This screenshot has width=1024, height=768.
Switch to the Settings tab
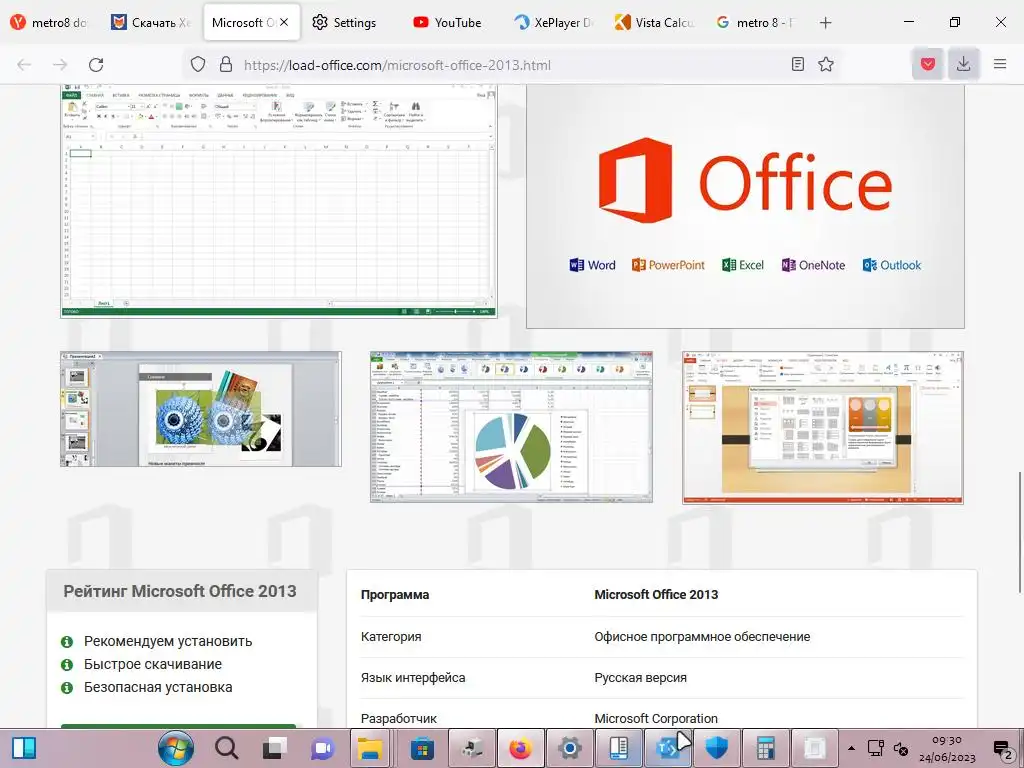click(x=345, y=22)
